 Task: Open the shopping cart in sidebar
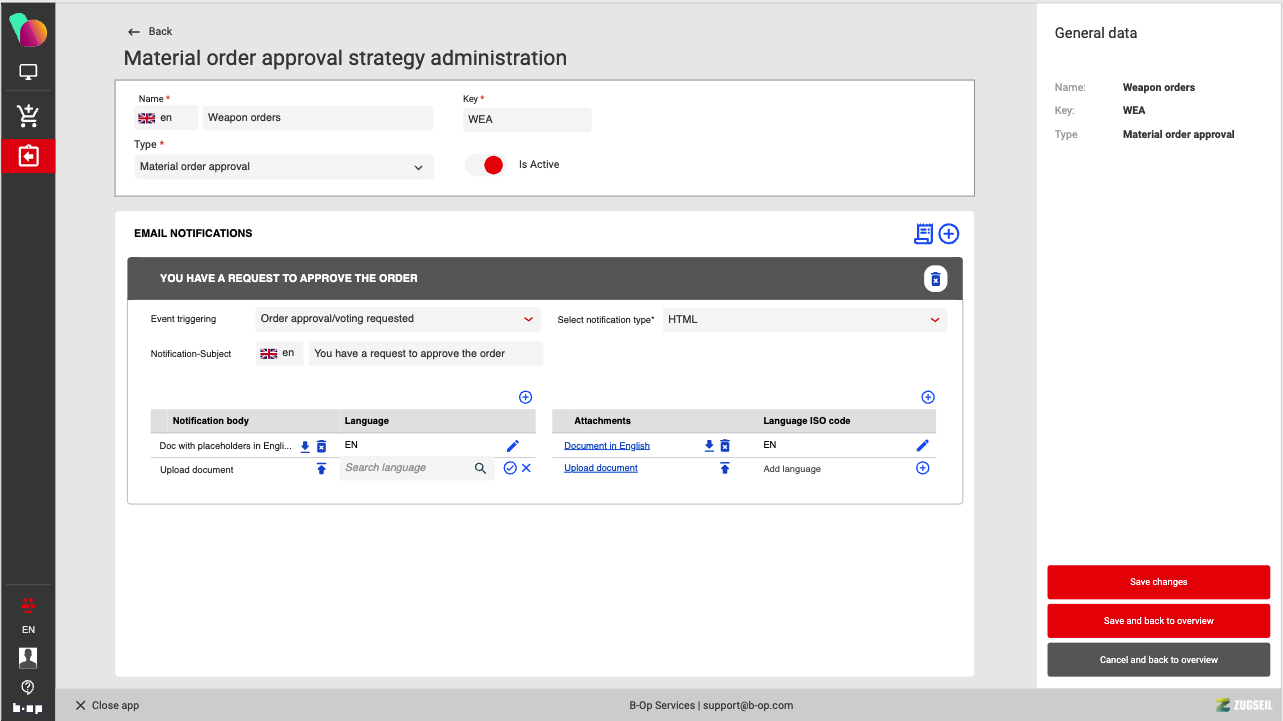click(x=28, y=116)
